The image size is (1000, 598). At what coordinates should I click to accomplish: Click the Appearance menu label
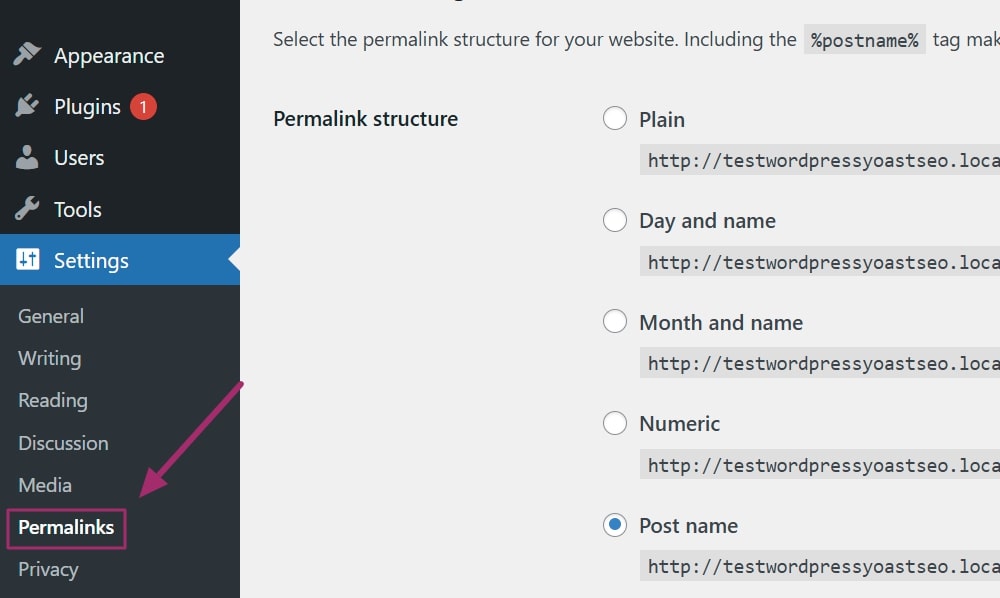click(x=109, y=56)
